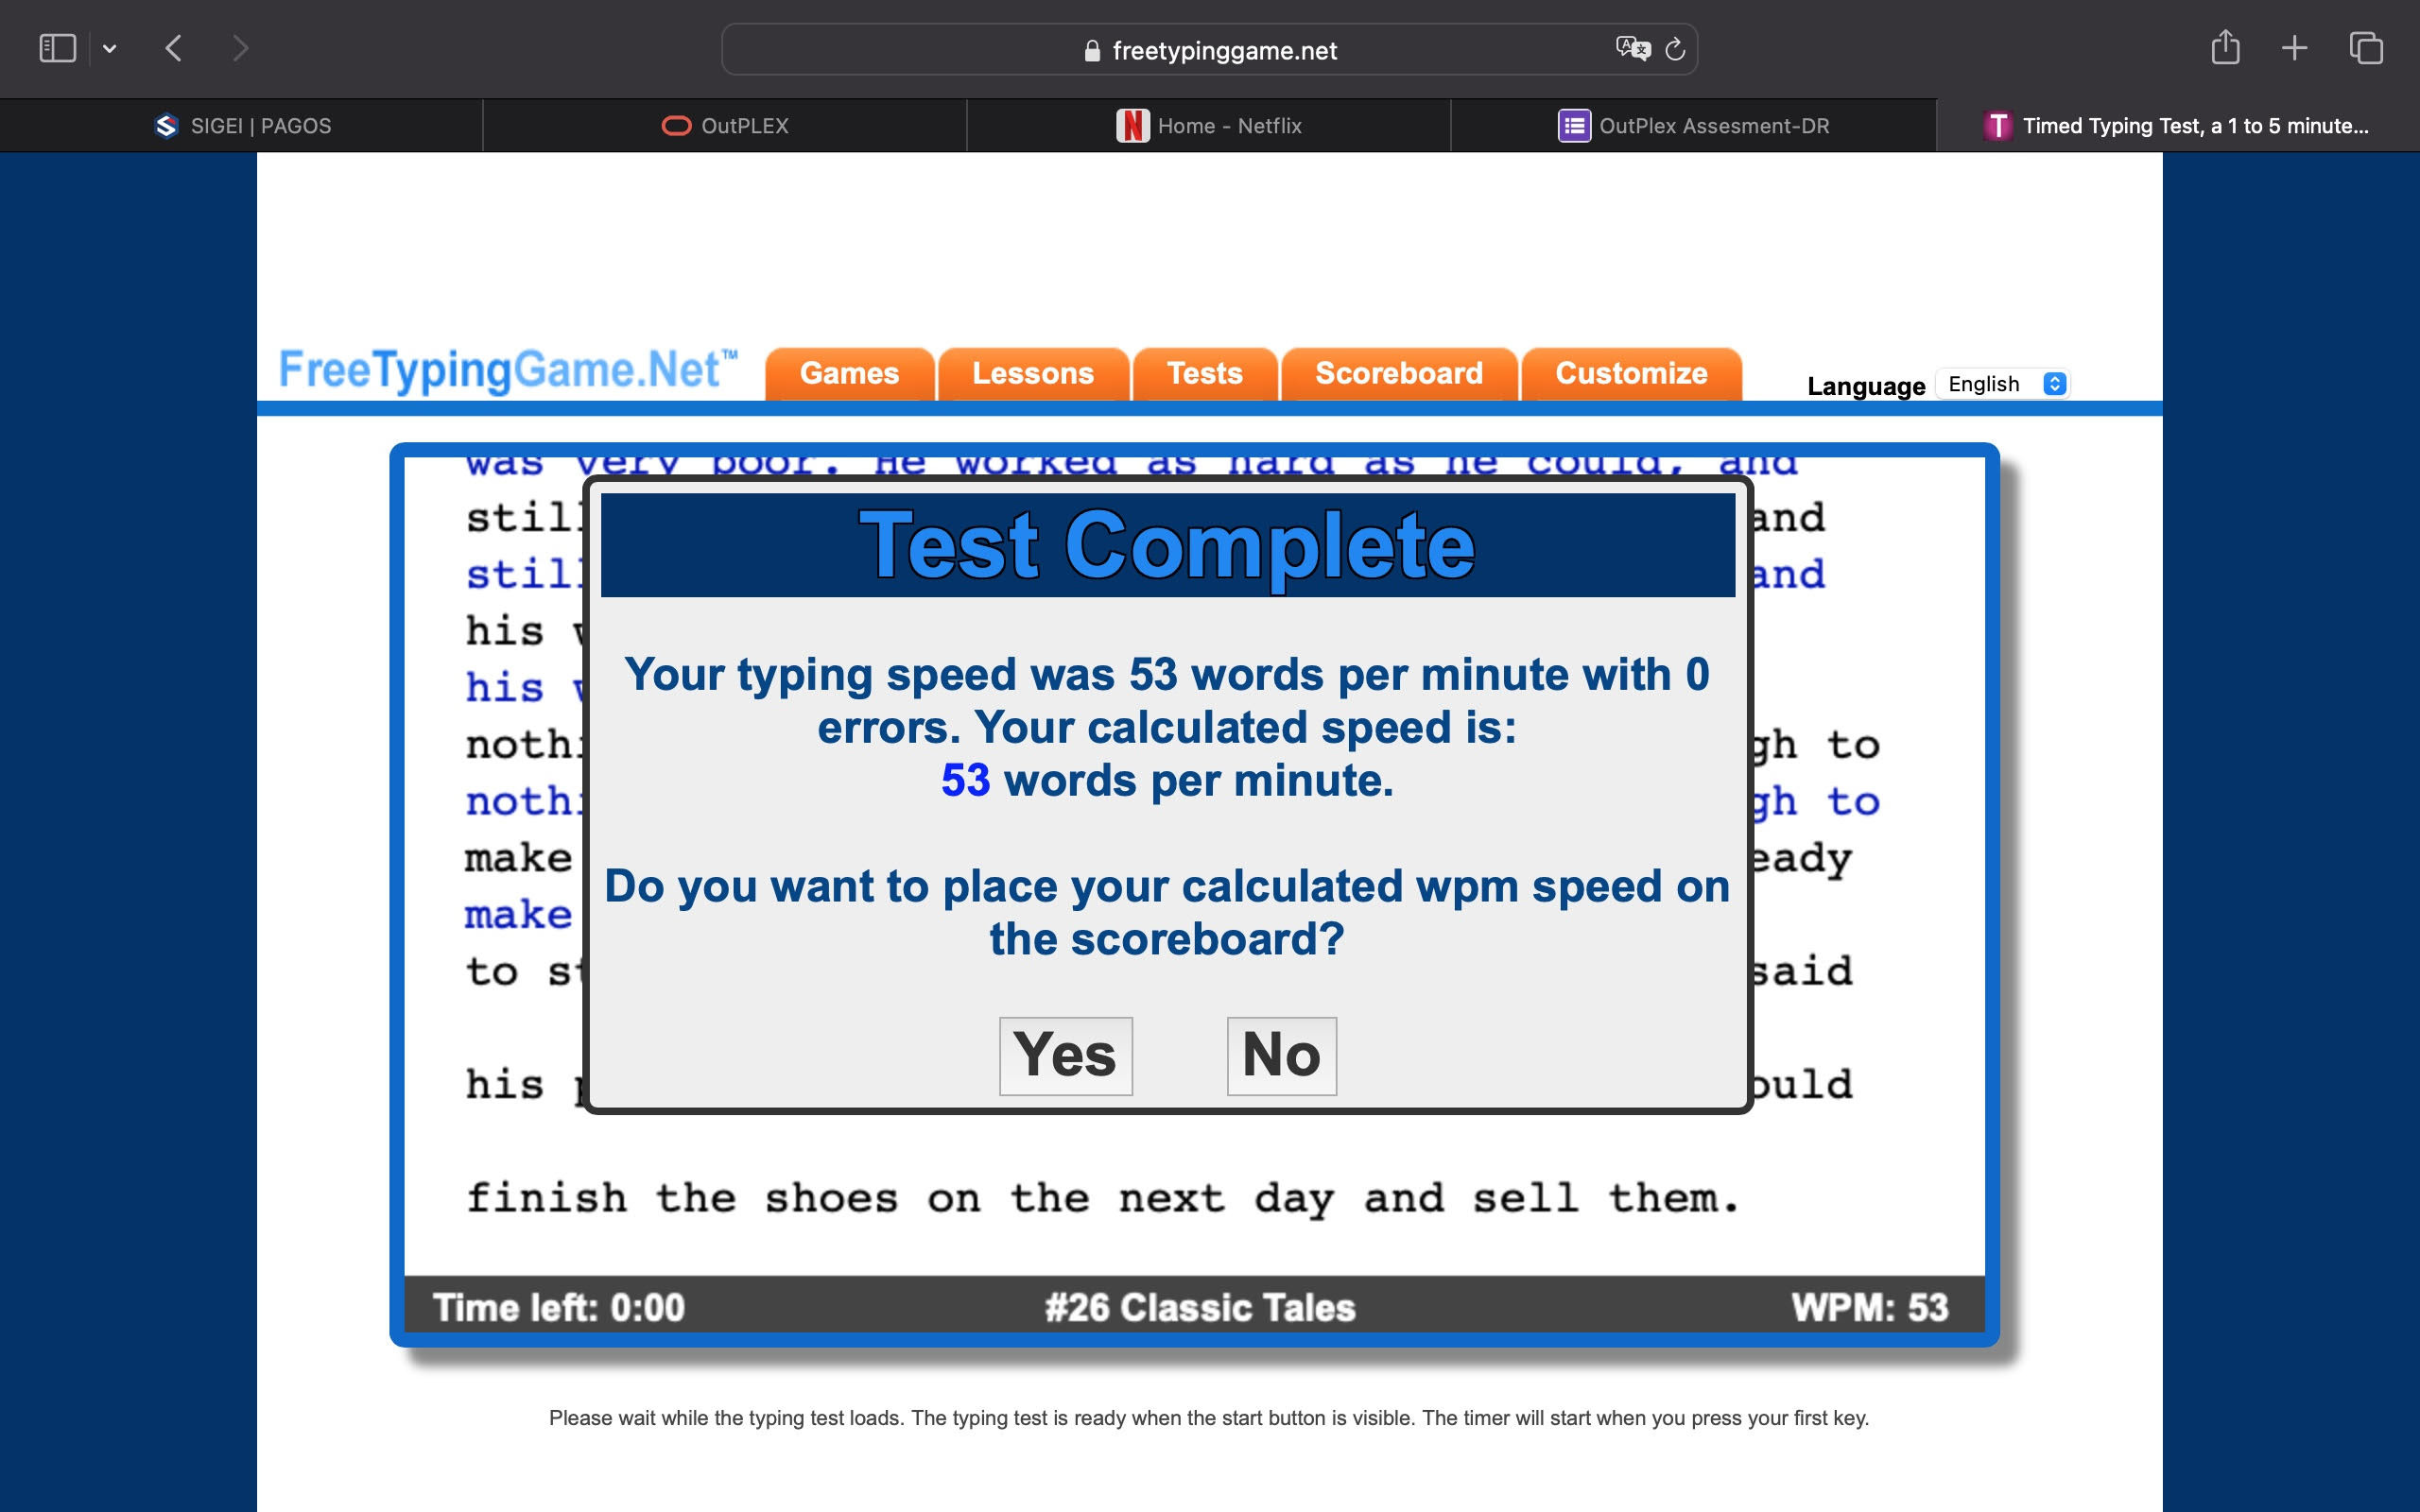Screen dimensions: 2420x1512
Task: Click the SIGEI favicon in the first tab
Action: 167,126
